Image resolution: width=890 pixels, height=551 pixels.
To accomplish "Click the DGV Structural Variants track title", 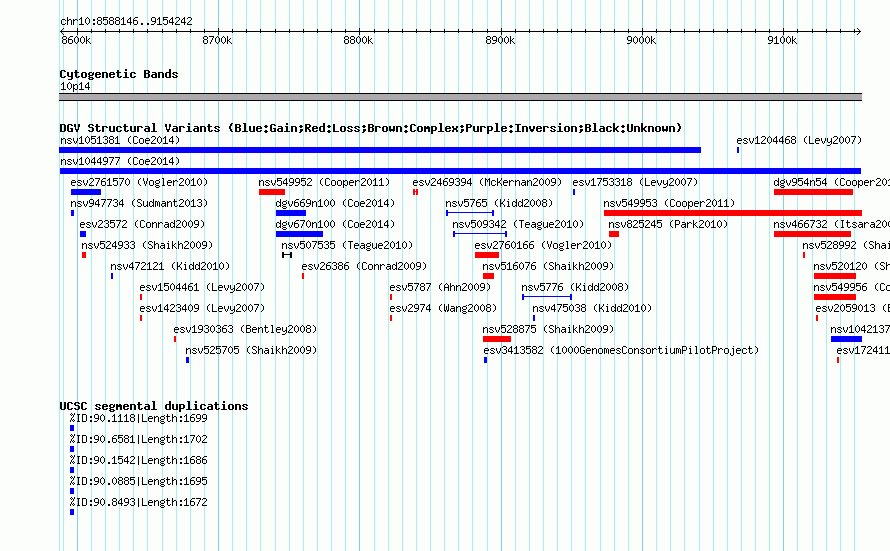I will [x=370, y=128].
